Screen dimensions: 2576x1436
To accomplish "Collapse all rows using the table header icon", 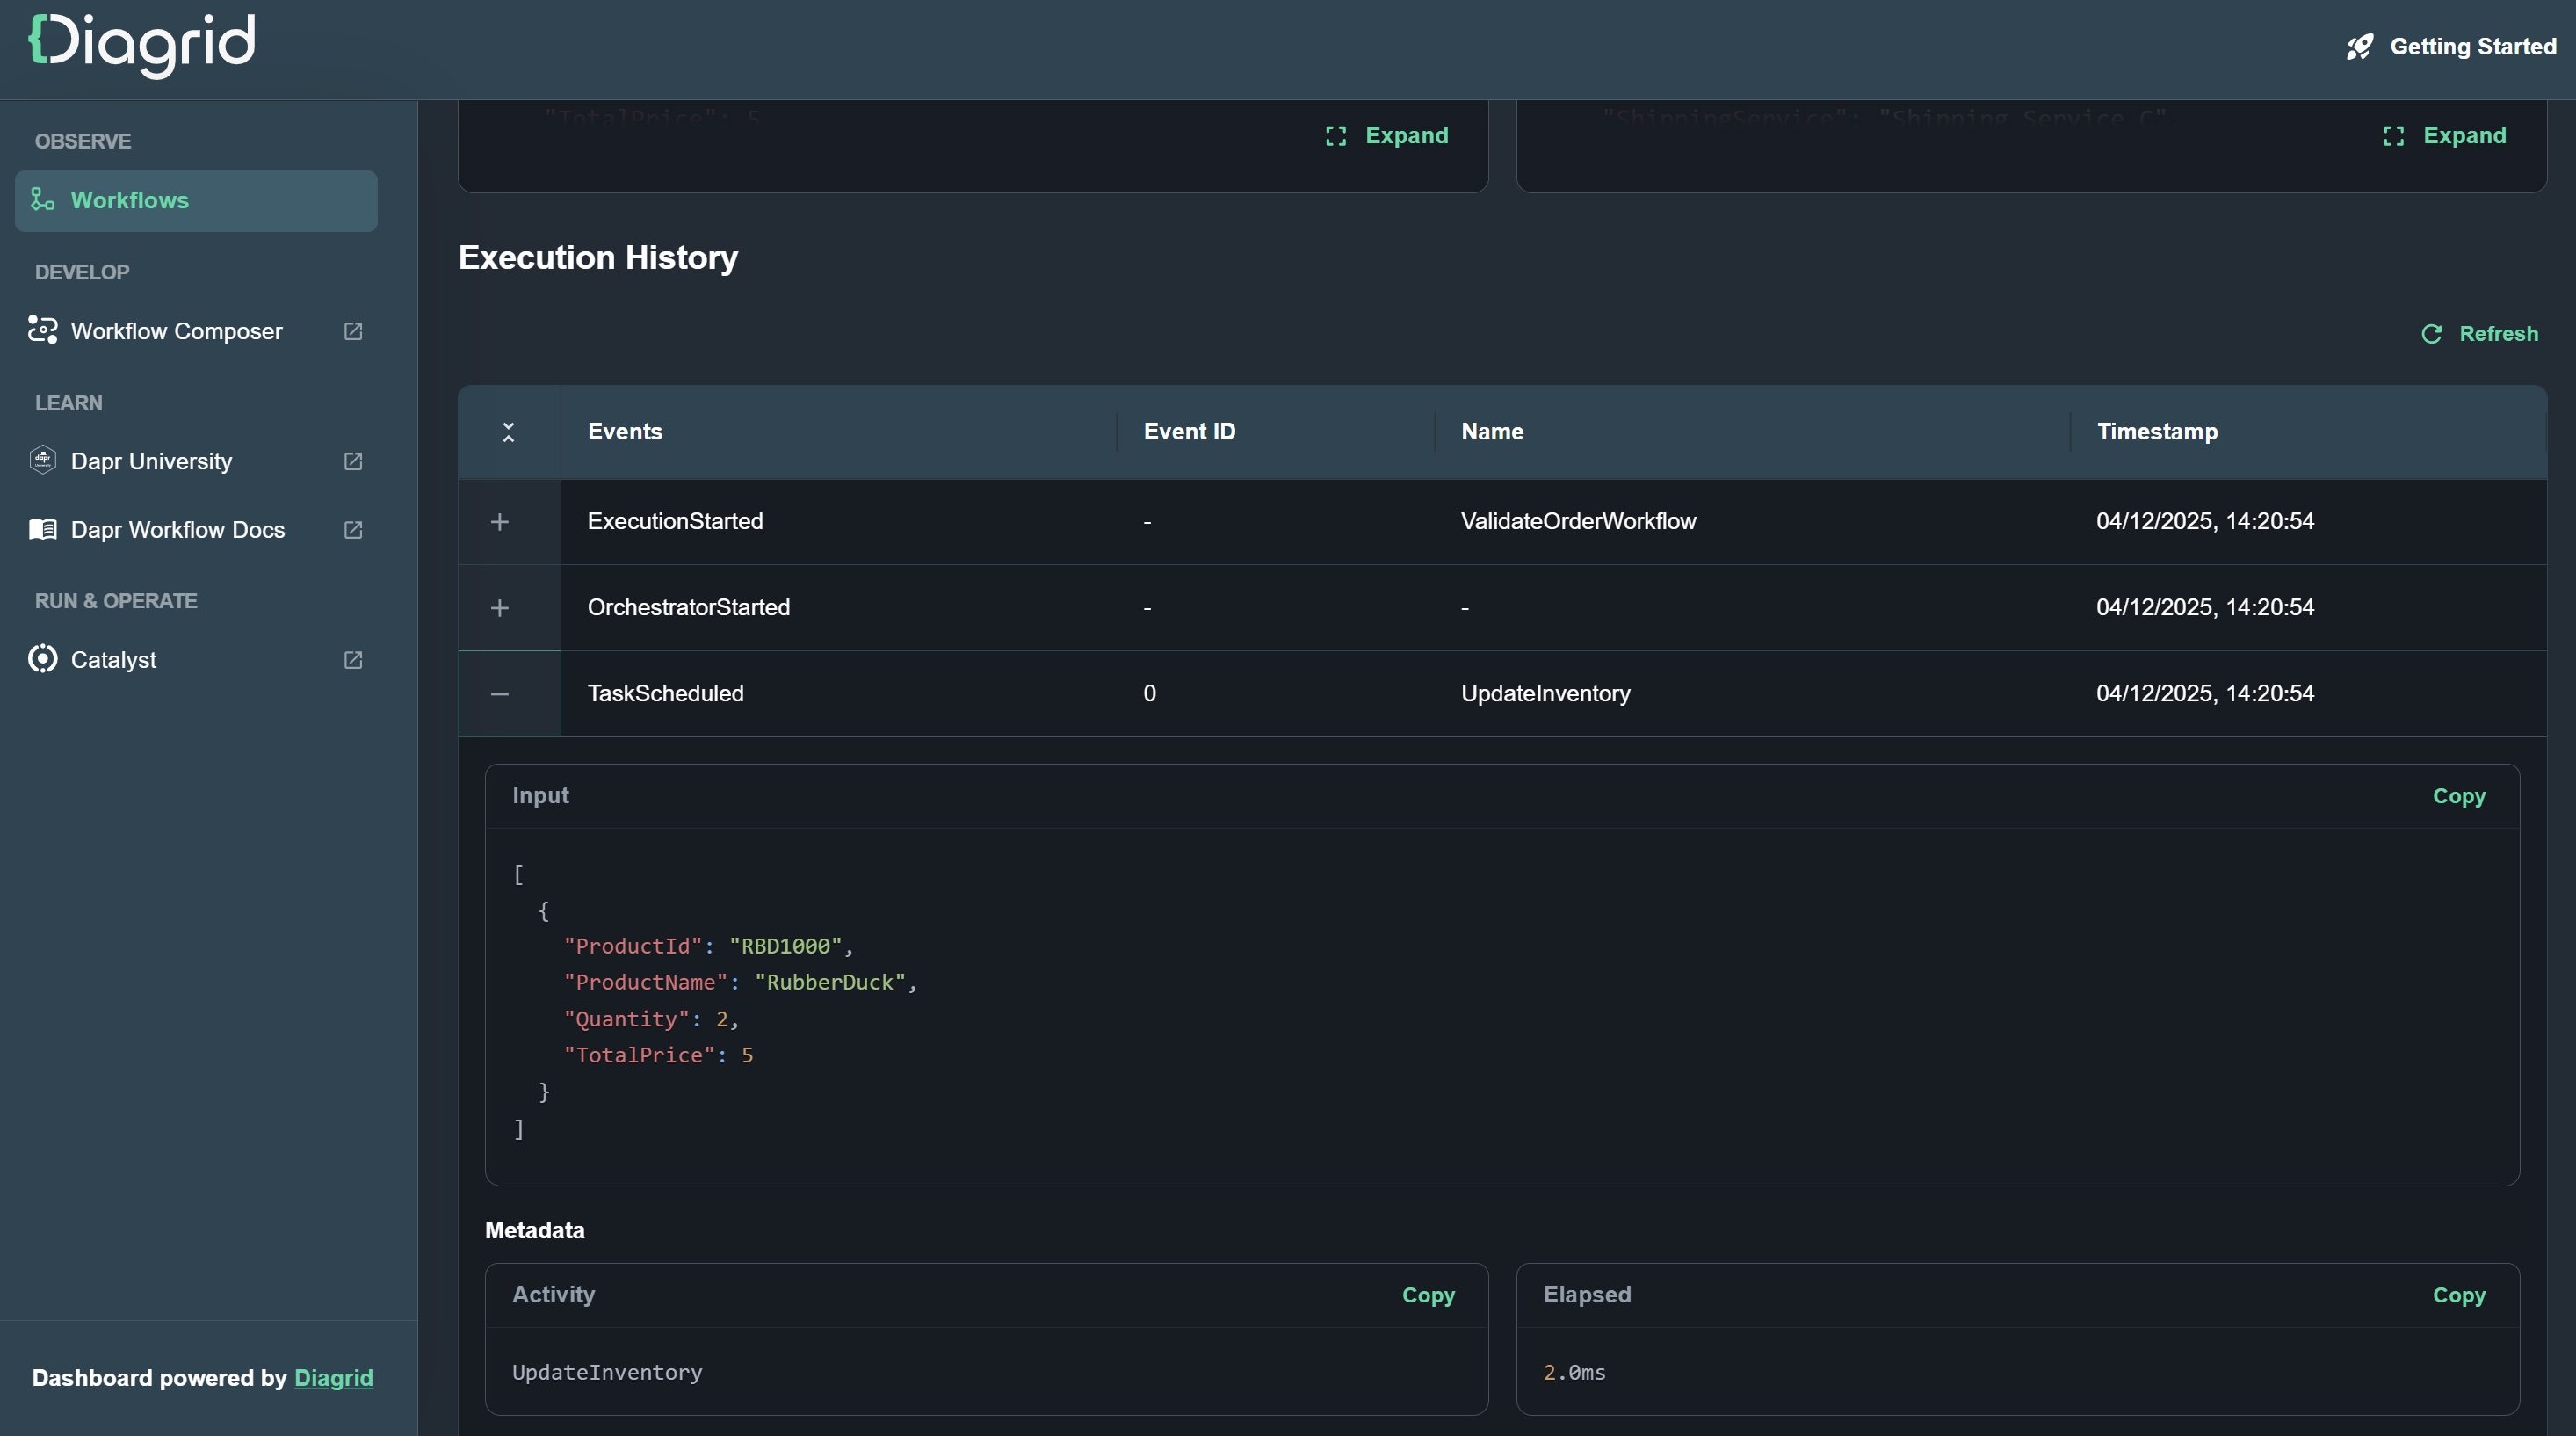I will (x=509, y=431).
